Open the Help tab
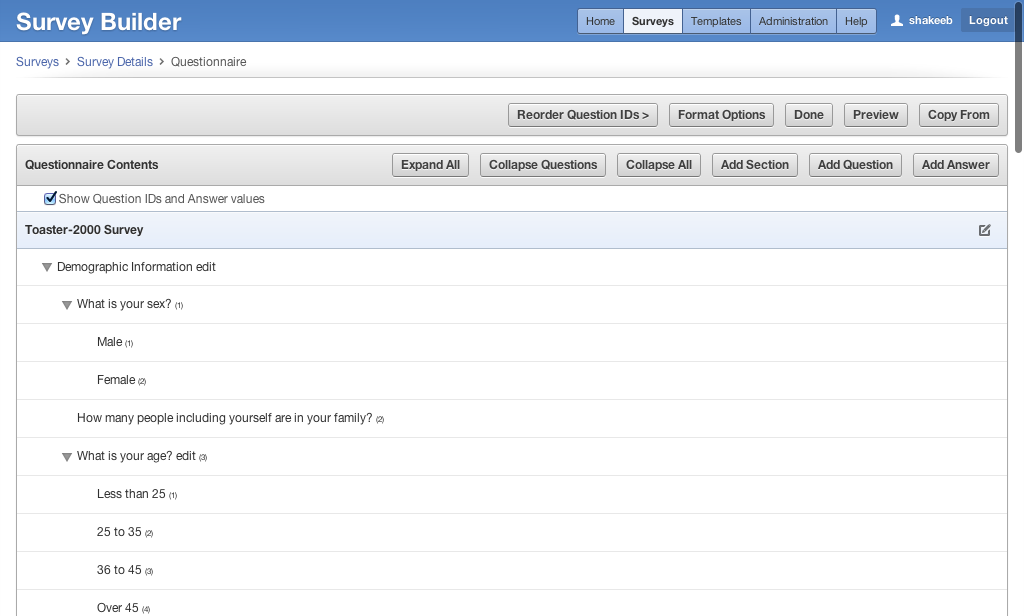The image size is (1024, 616). click(x=856, y=21)
